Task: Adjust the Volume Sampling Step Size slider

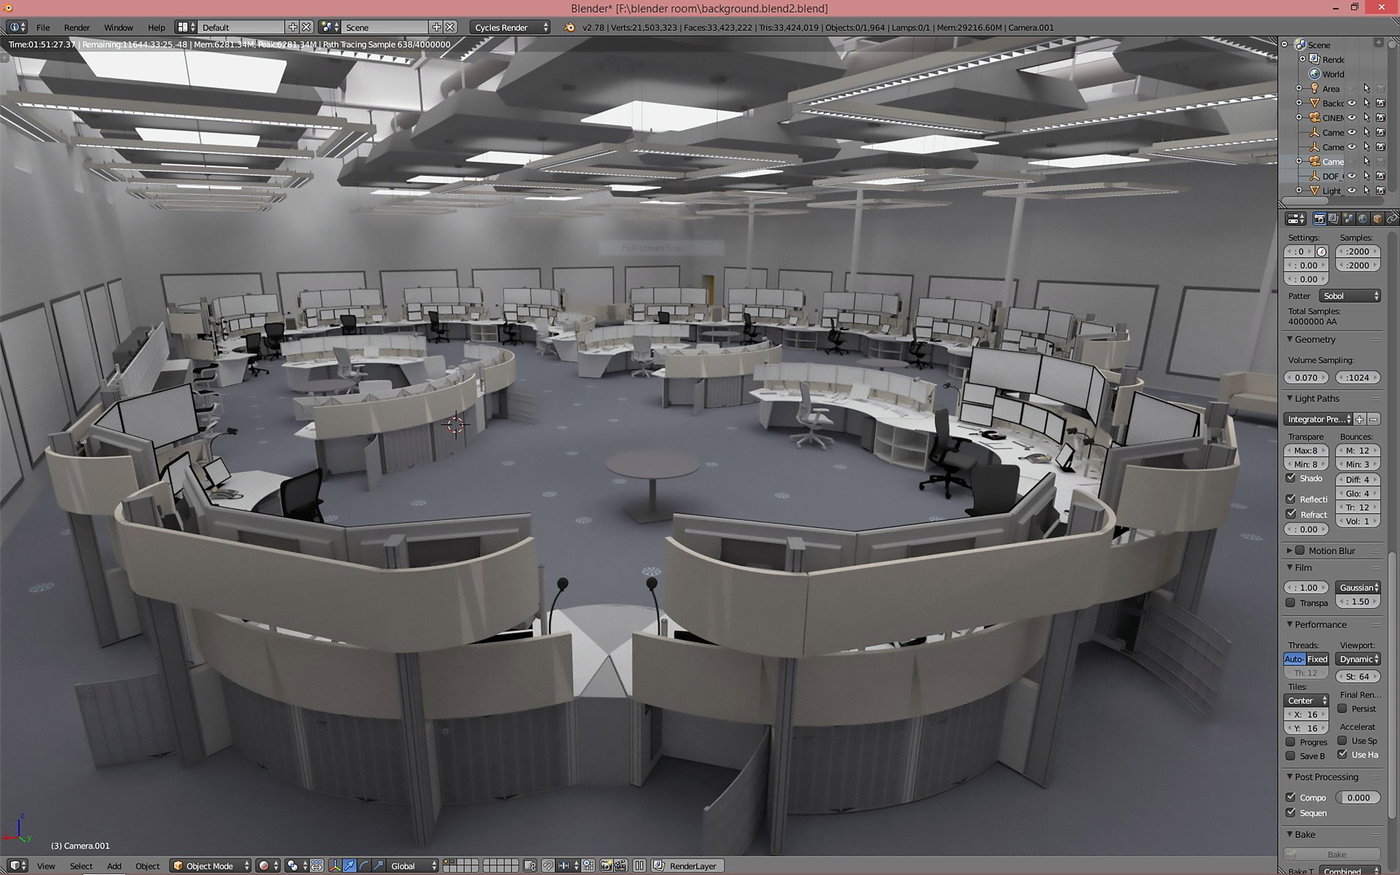Action: [1306, 377]
